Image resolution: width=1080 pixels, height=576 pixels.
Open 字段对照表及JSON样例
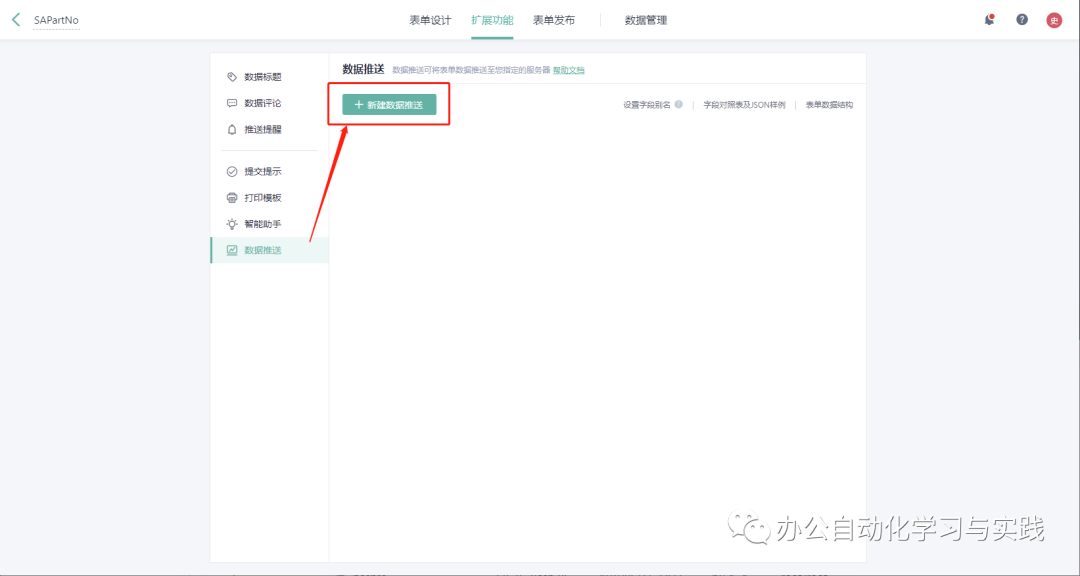pyautogui.click(x=744, y=105)
